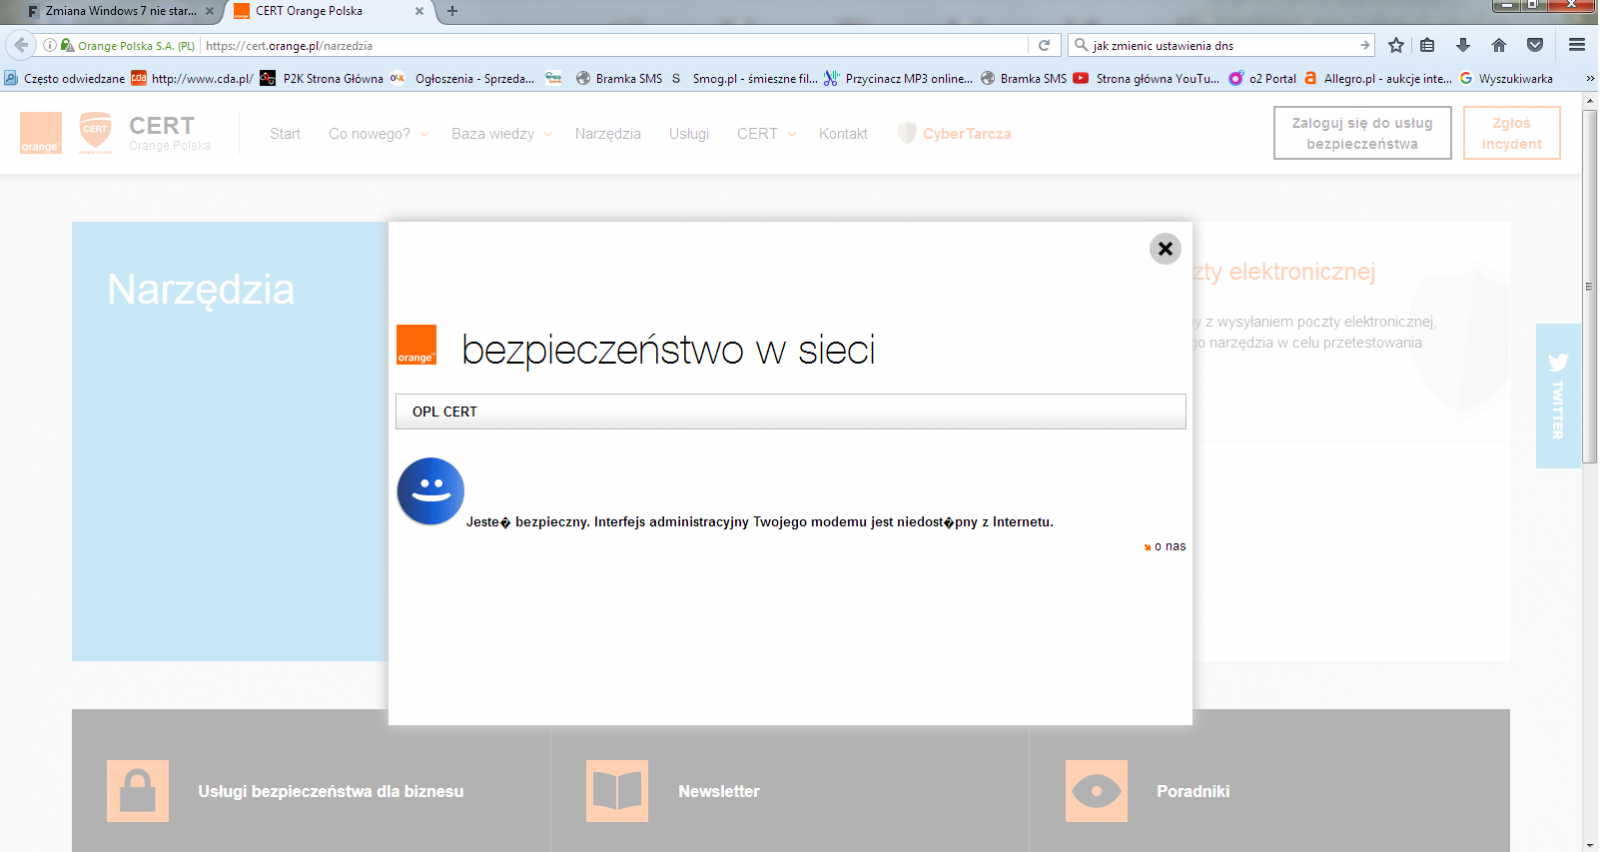Switch to Zmiana Windows 7 tab
The height and width of the screenshot is (852, 1600).
(120, 11)
